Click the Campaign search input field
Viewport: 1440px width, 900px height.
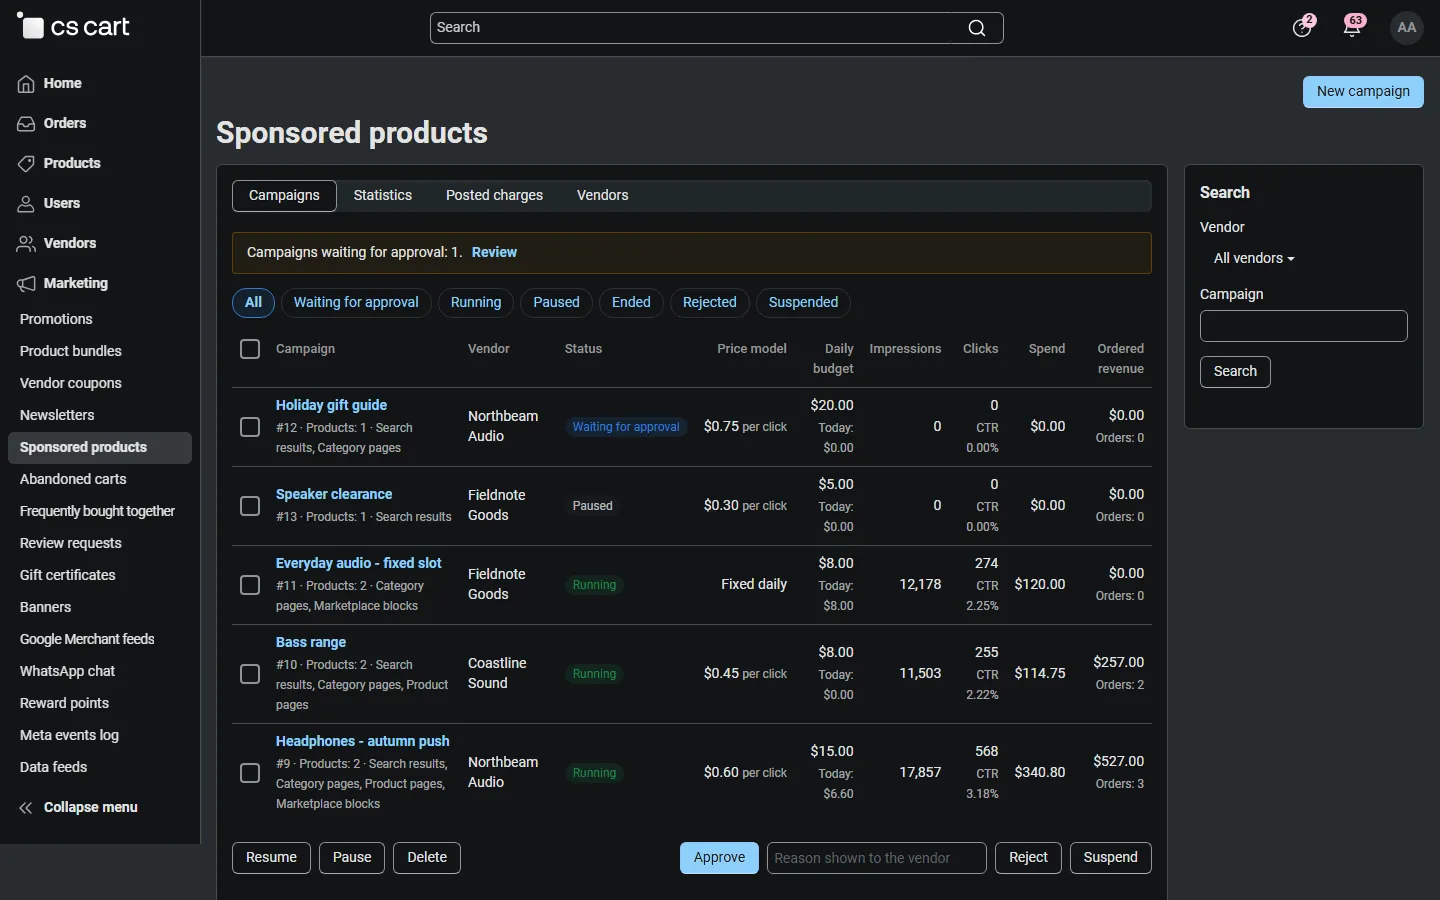click(x=1304, y=326)
